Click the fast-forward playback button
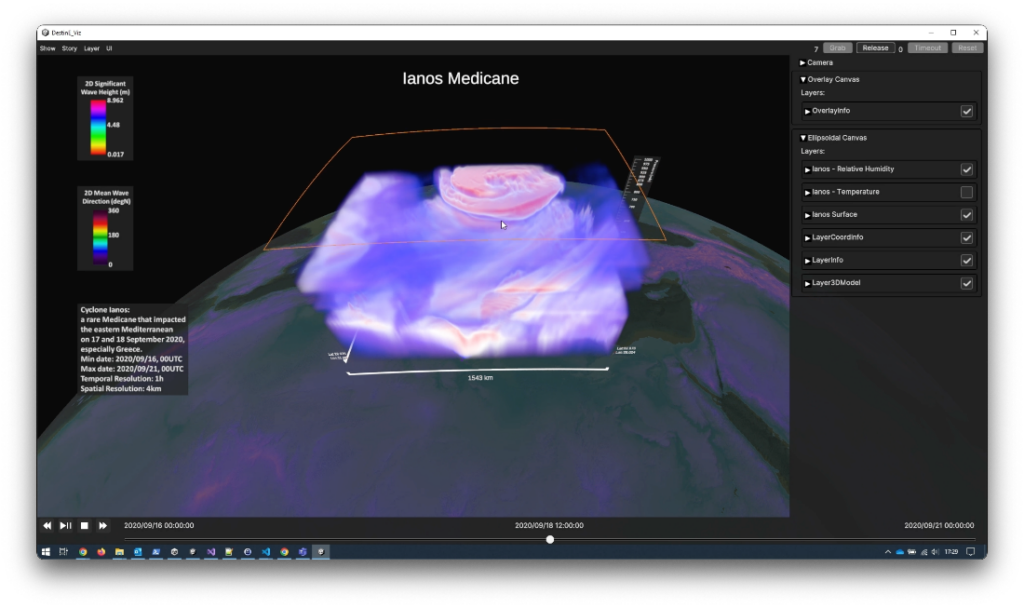 point(103,525)
